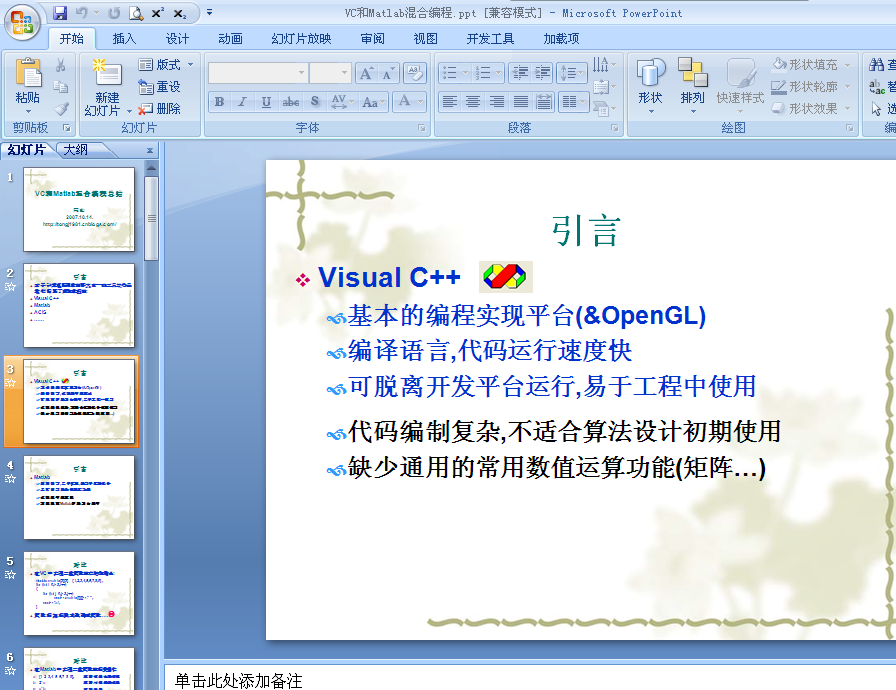The width and height of the screenshot is (896, 690).
Task: Click the Paste (粘贴) clipboard icon
Action: pos(28,74)
